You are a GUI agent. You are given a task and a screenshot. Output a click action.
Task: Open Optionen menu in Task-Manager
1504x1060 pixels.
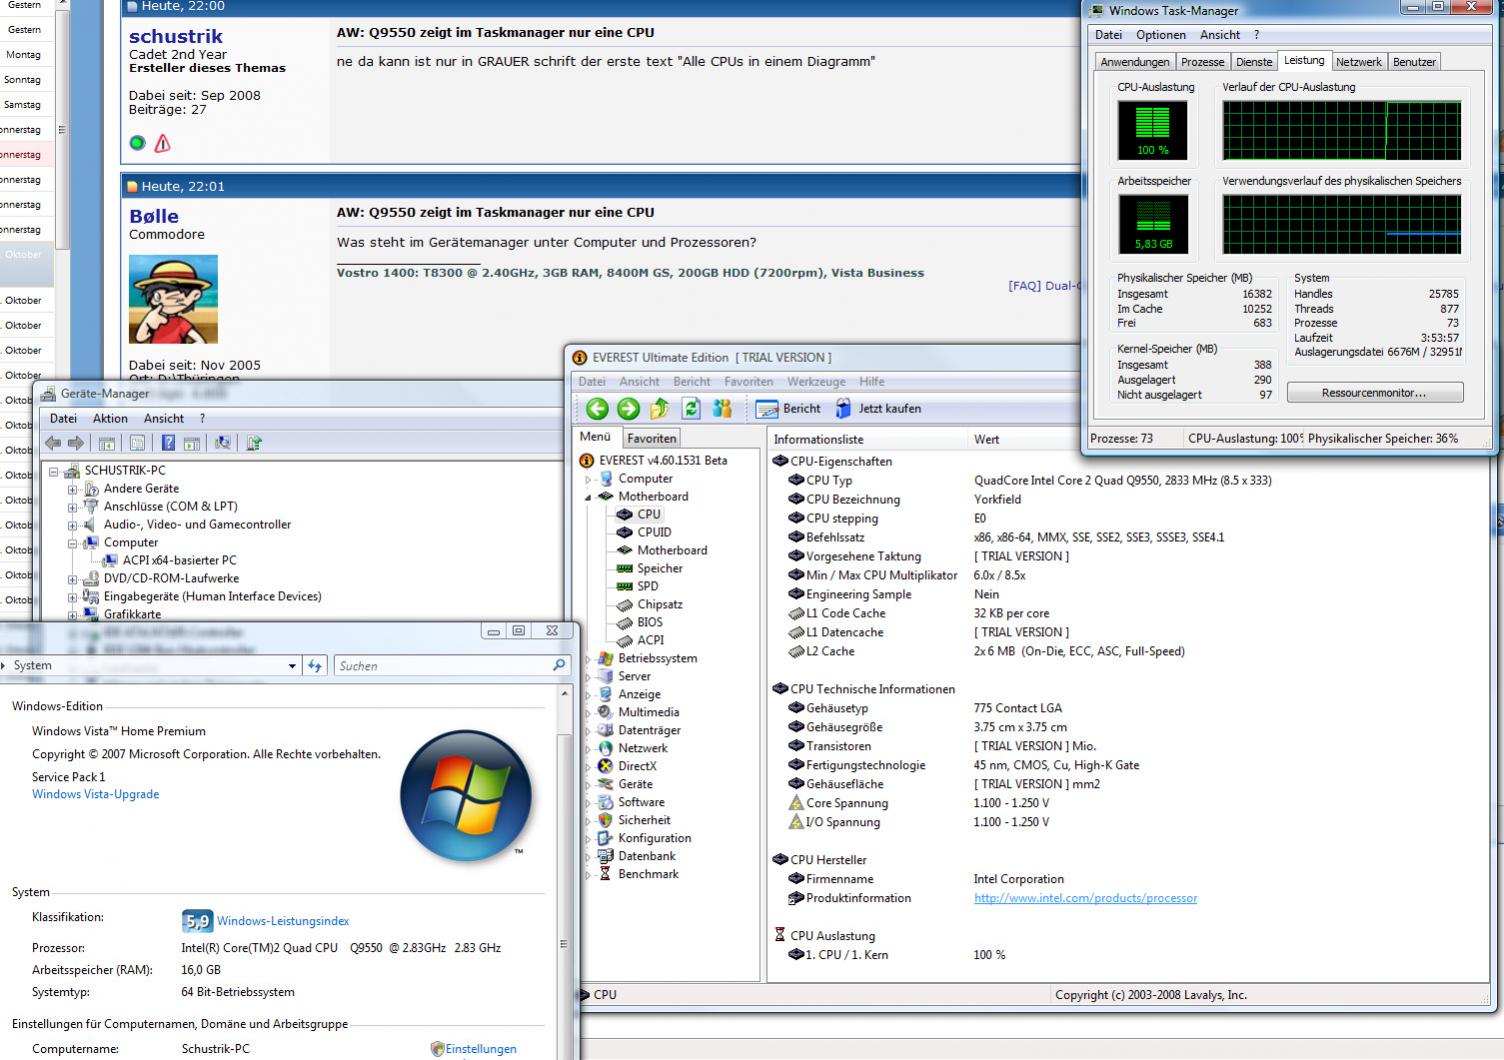pos(1160,35)
